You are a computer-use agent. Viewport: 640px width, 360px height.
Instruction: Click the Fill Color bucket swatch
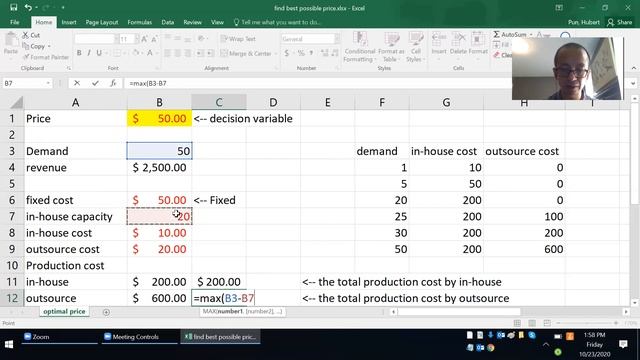click(x=136, y=53)
